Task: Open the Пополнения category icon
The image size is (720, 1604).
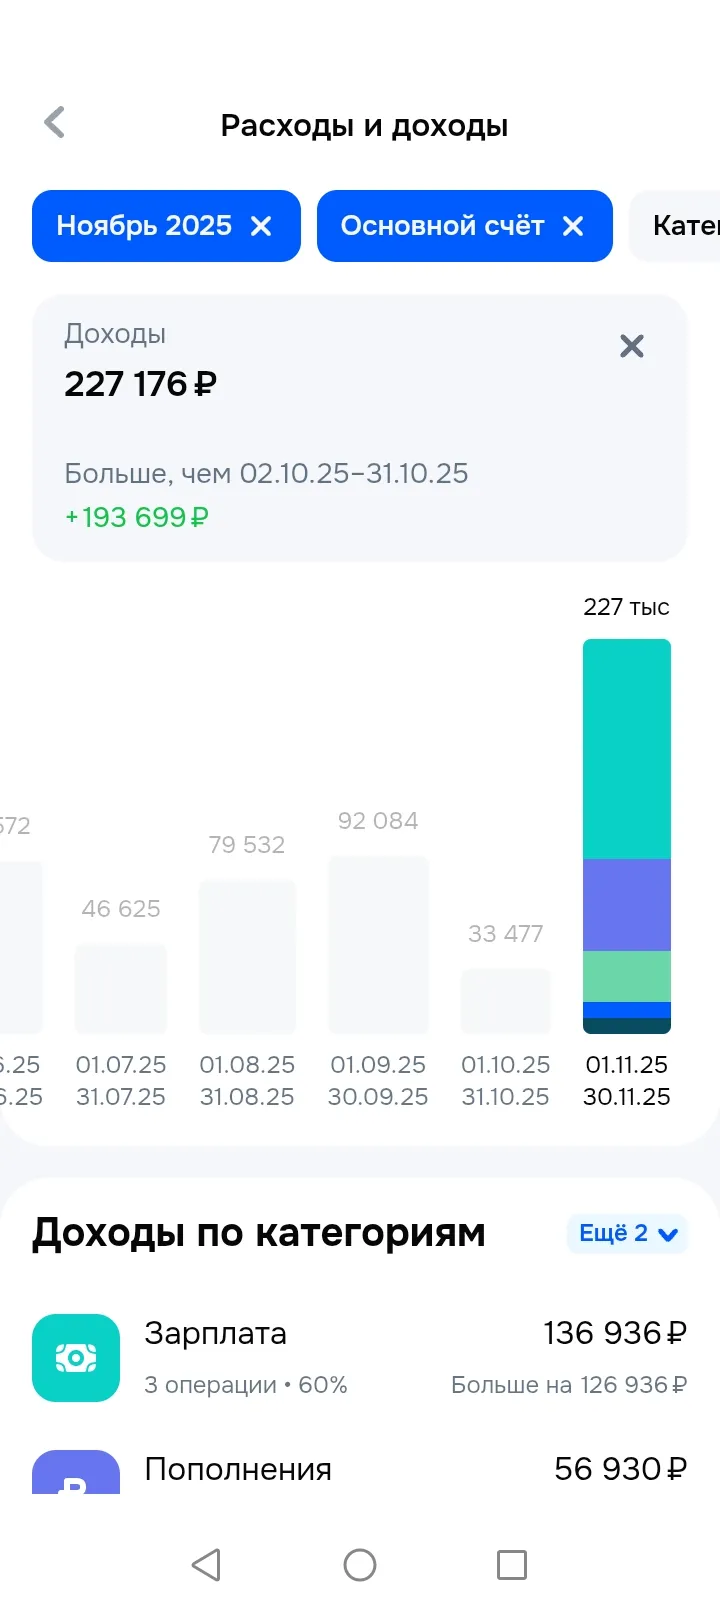Action: [x=76, y=1472]
